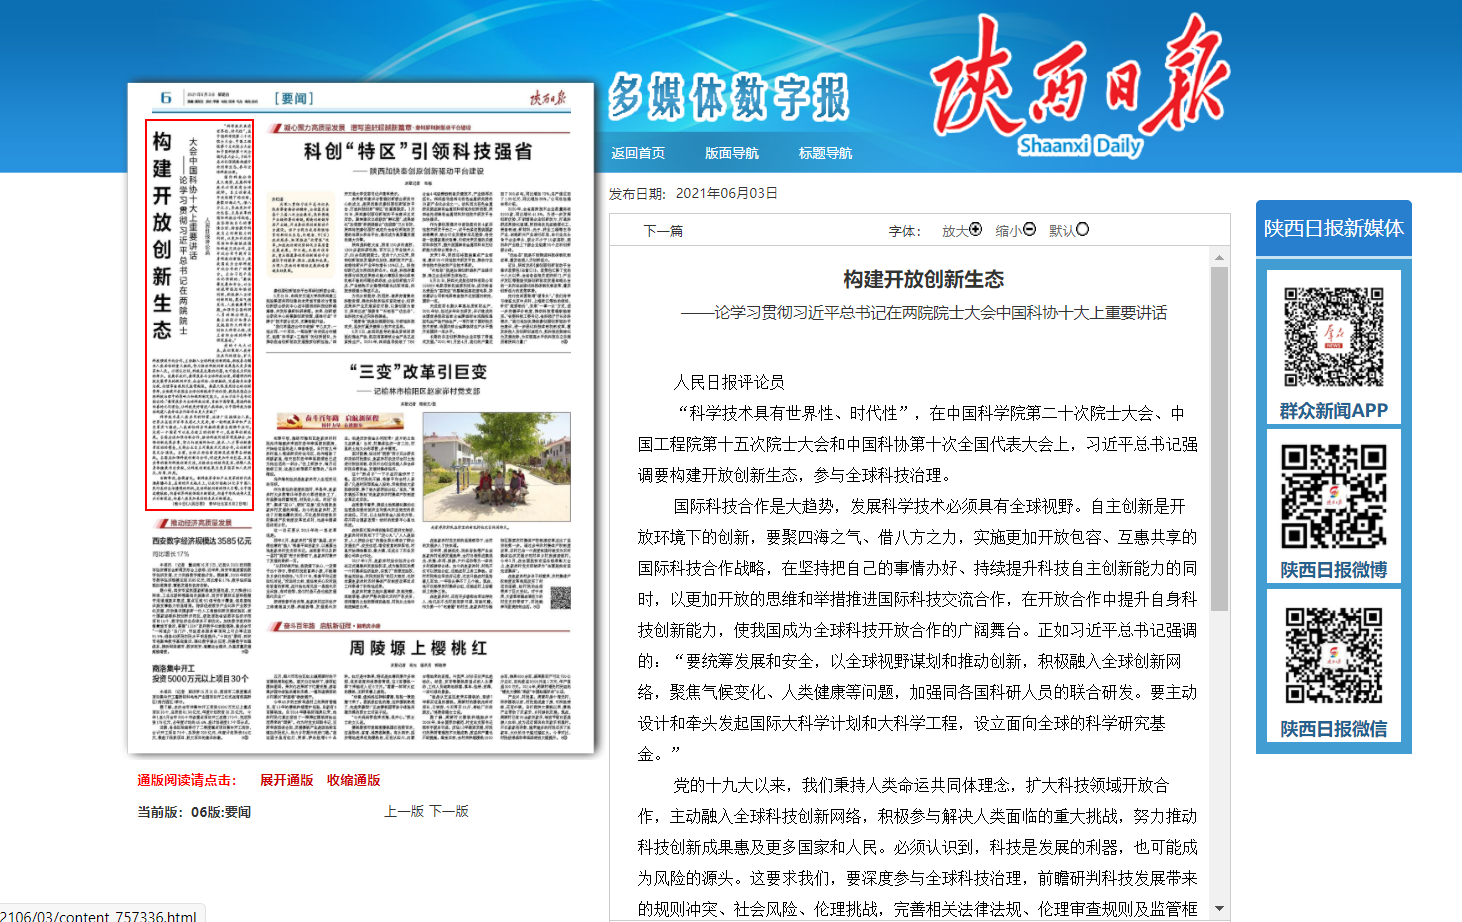
Task: Click the 字体 label
Action: [x=905, y=231]
